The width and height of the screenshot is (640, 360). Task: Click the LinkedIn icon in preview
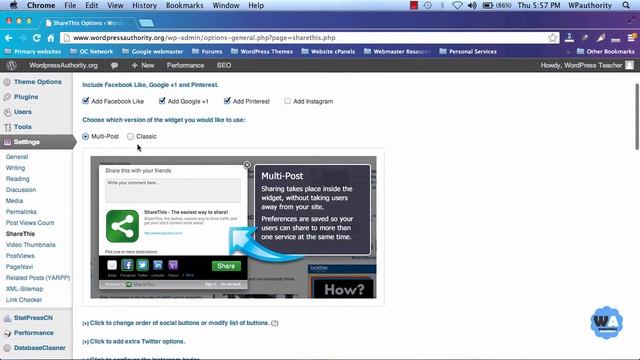tap(158, 265)
